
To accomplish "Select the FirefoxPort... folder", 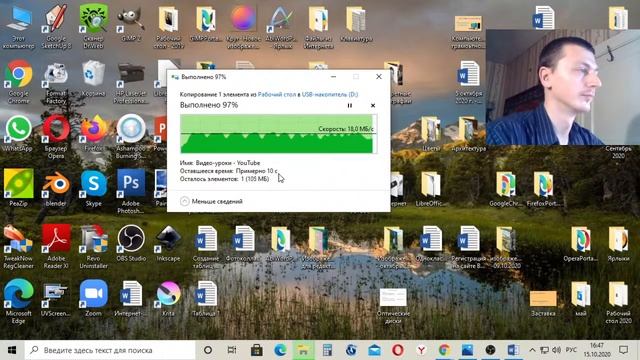I will click(543, 189).
